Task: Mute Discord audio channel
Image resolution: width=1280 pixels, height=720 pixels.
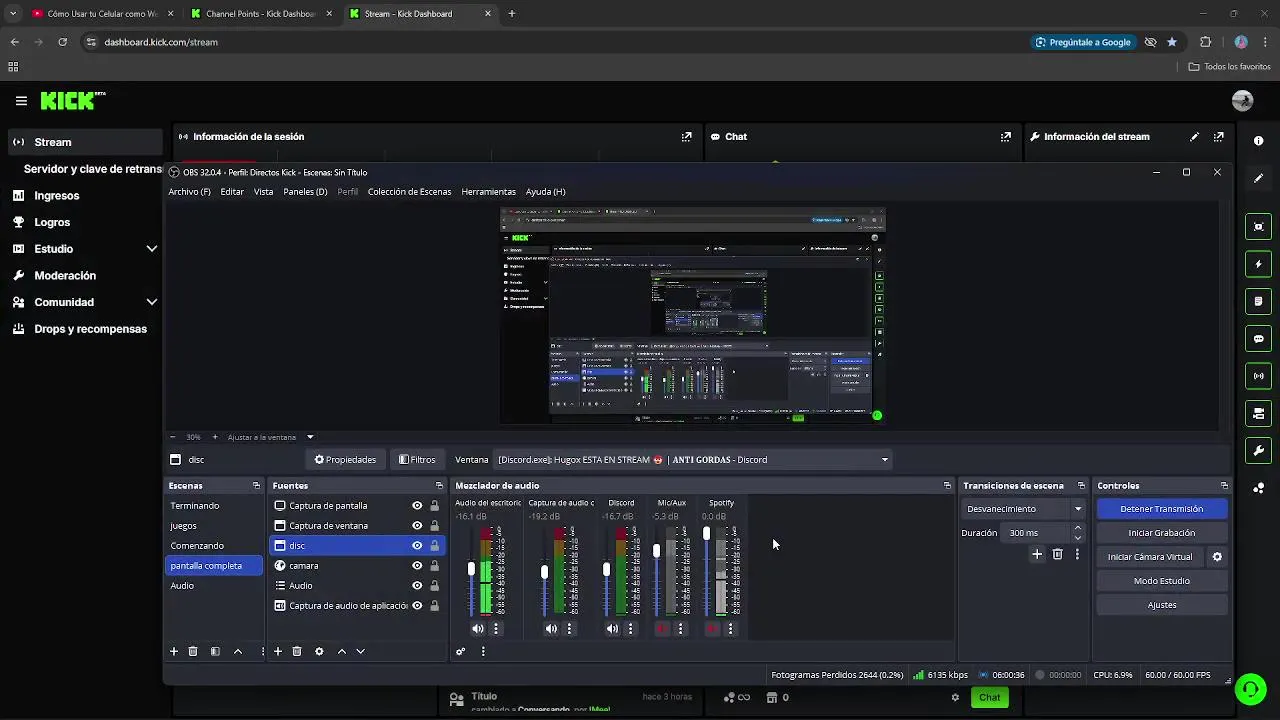Action: (x=612, y=629)
